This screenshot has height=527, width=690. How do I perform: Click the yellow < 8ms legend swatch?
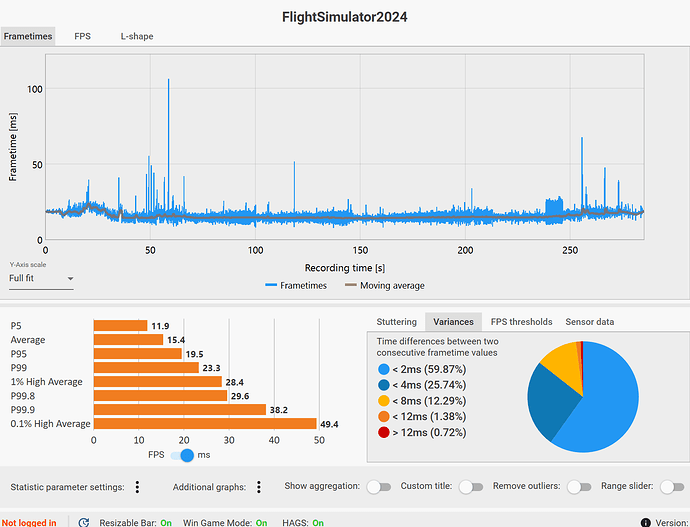click(384, 401)
